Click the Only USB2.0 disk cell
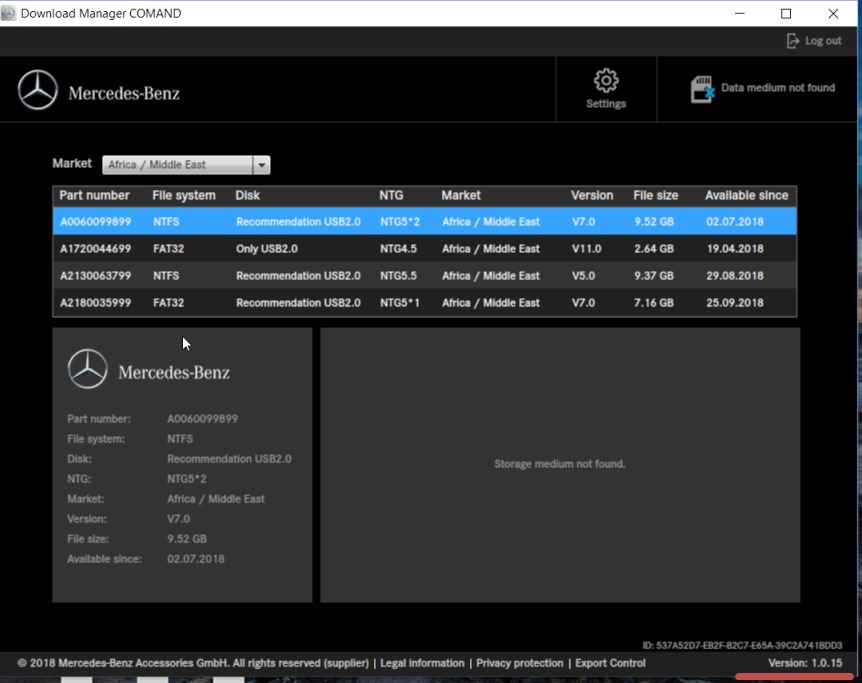The image size is (862, 683). pyautogui.click(x=267, y=249)
